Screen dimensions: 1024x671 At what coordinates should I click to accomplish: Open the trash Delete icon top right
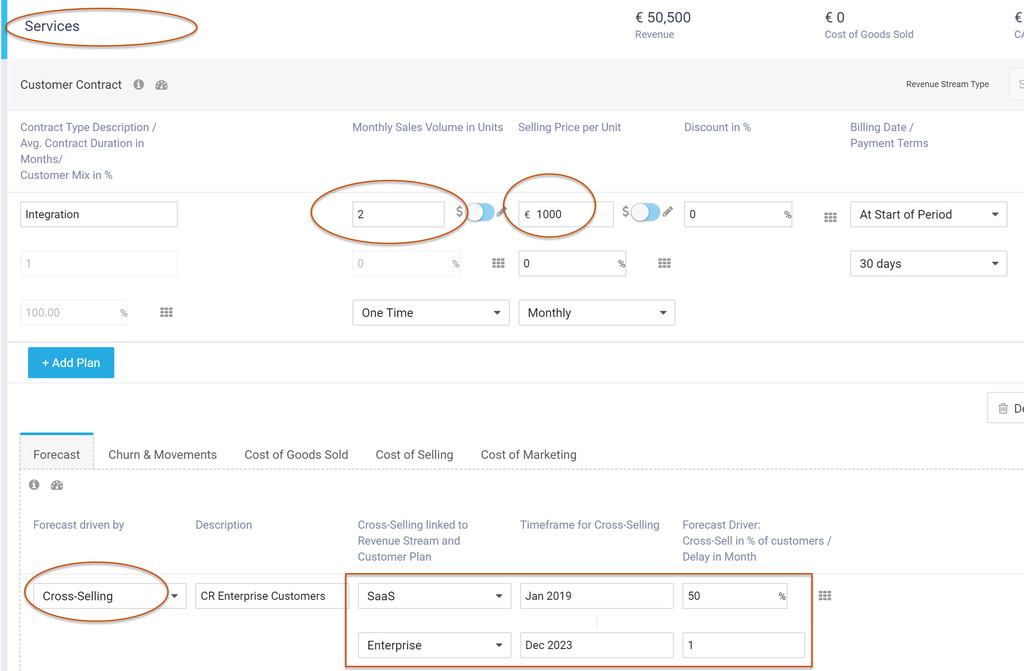point(1003,407)
